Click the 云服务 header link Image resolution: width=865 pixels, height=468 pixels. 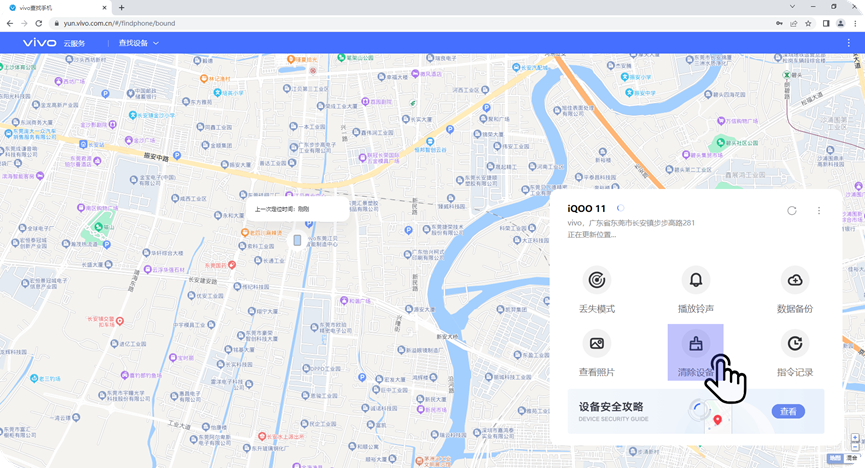tap(74, 43)
